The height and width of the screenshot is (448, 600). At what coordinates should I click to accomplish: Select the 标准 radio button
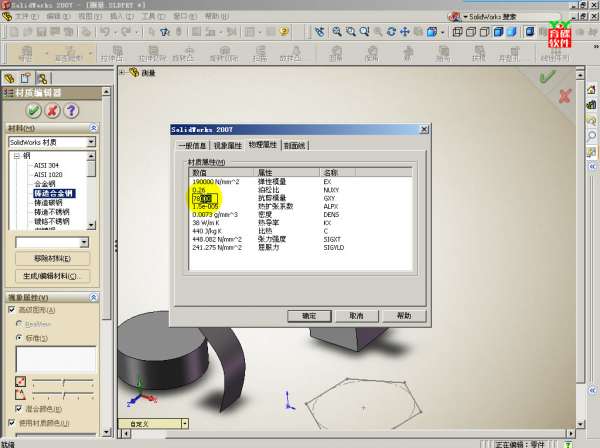pyautogui.click(x=19, y=338)
